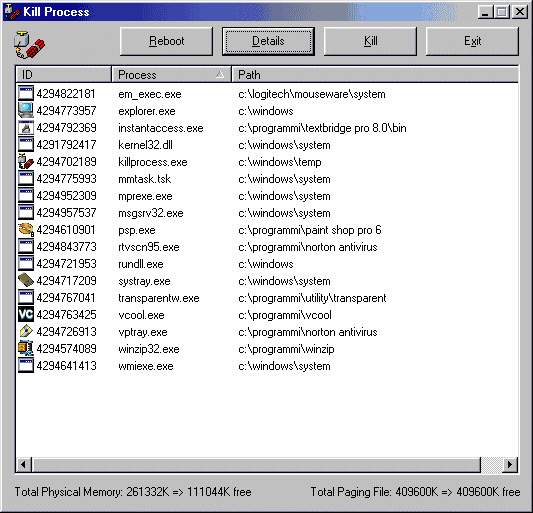Click the Kill button
Viewport: 533px width, 513px height.
tap(370, 41)
